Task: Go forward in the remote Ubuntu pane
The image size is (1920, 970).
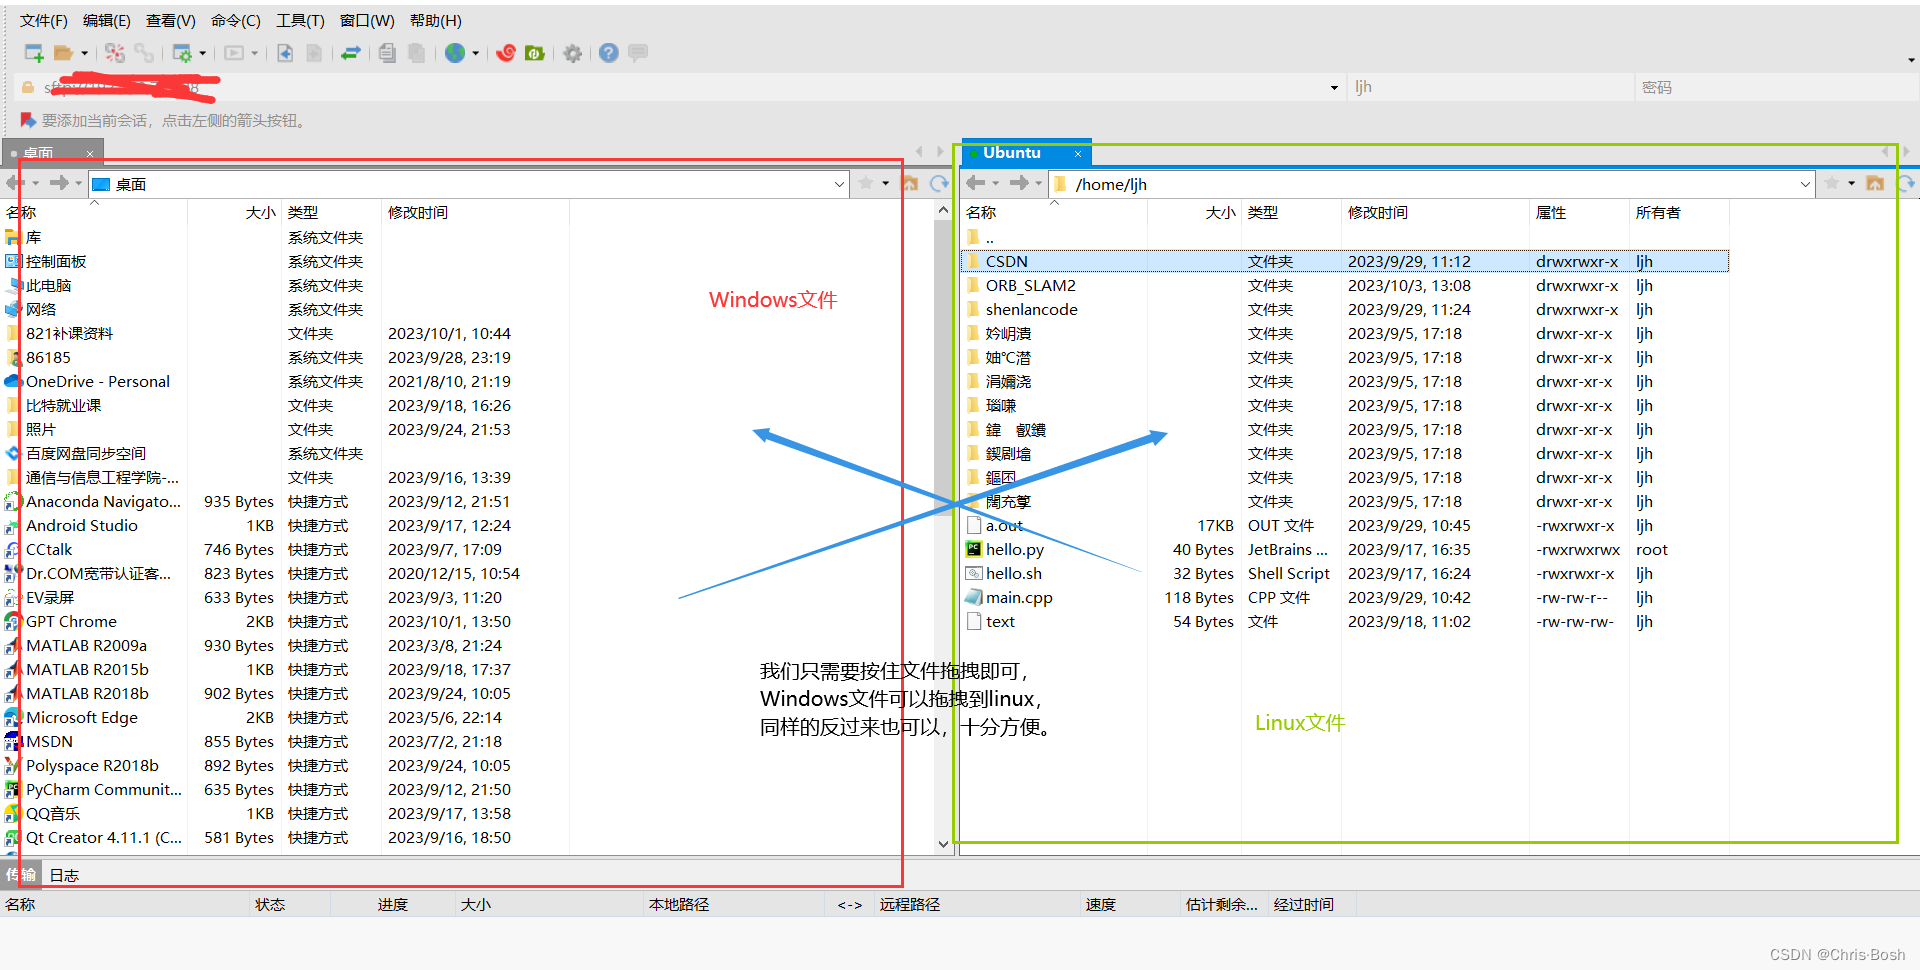Action: click(1019, 183)
